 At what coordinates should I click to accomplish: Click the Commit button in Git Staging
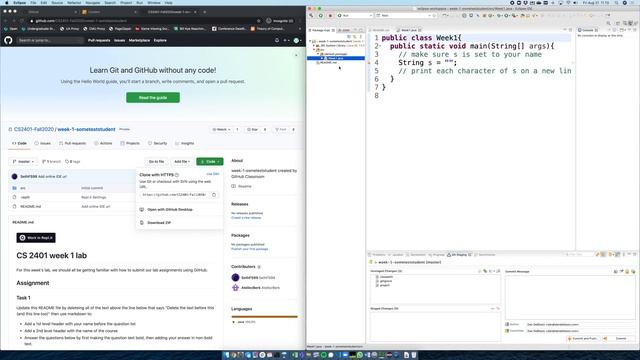pyautogui.click(x=620, y=338)
